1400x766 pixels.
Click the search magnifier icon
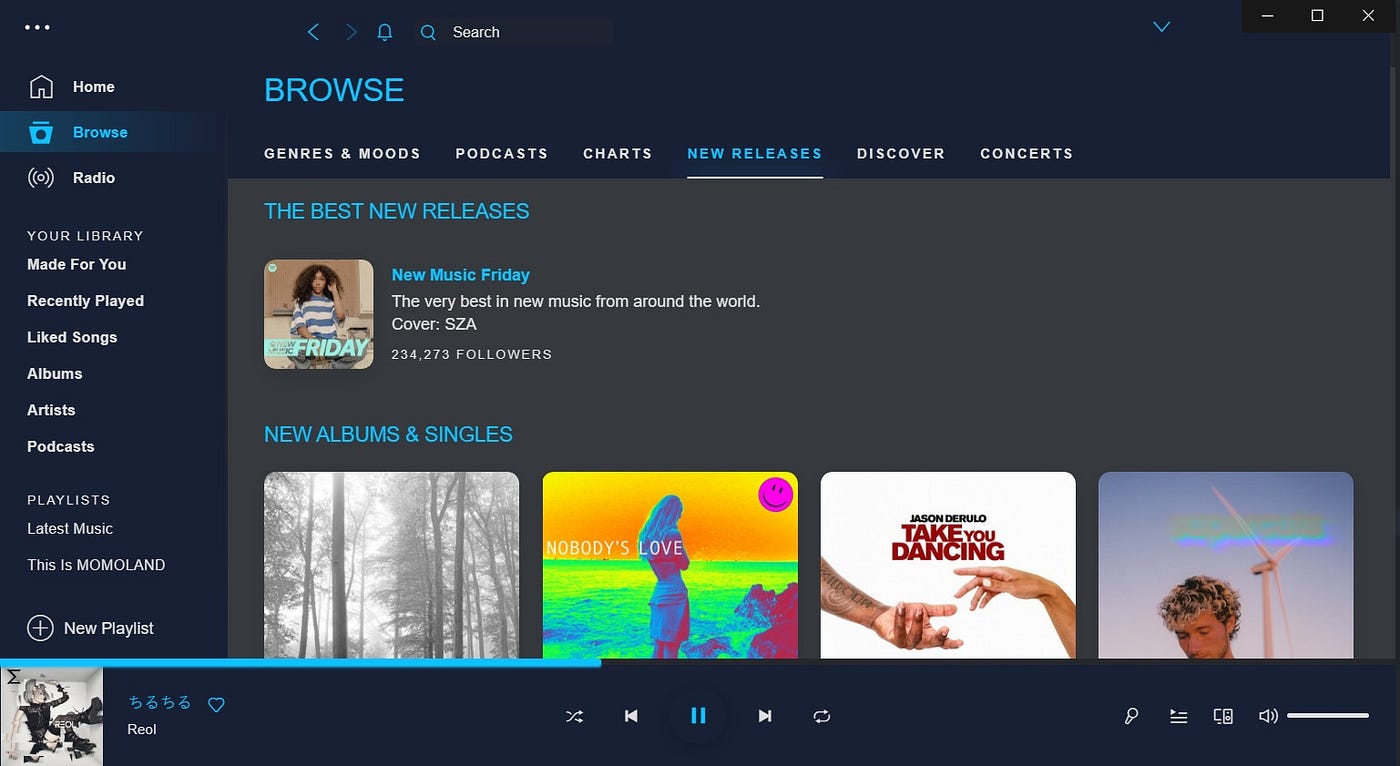[428, 32]
